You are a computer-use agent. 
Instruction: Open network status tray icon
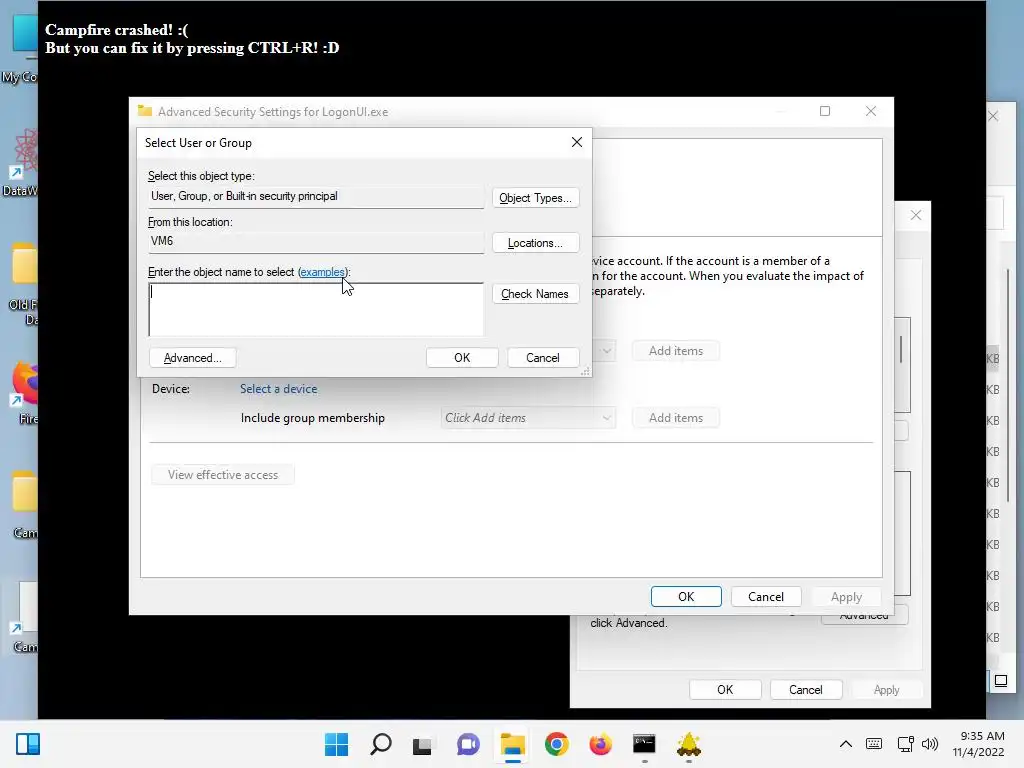pos(905,744)
